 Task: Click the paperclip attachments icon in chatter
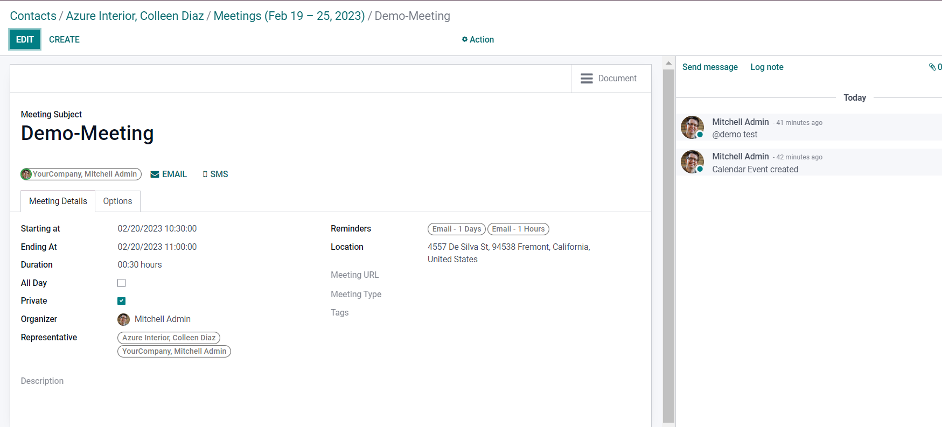pos(932,67)
